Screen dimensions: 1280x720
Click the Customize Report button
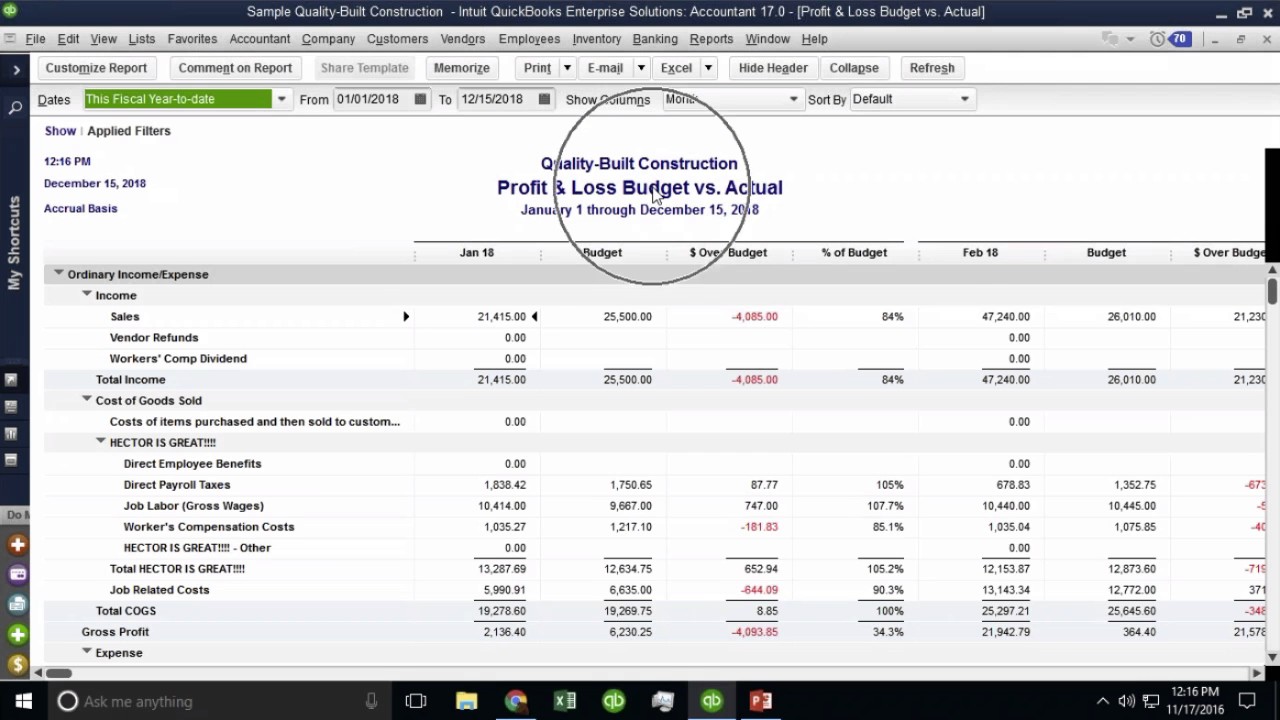pyautogui.click(x=96, y=68)
